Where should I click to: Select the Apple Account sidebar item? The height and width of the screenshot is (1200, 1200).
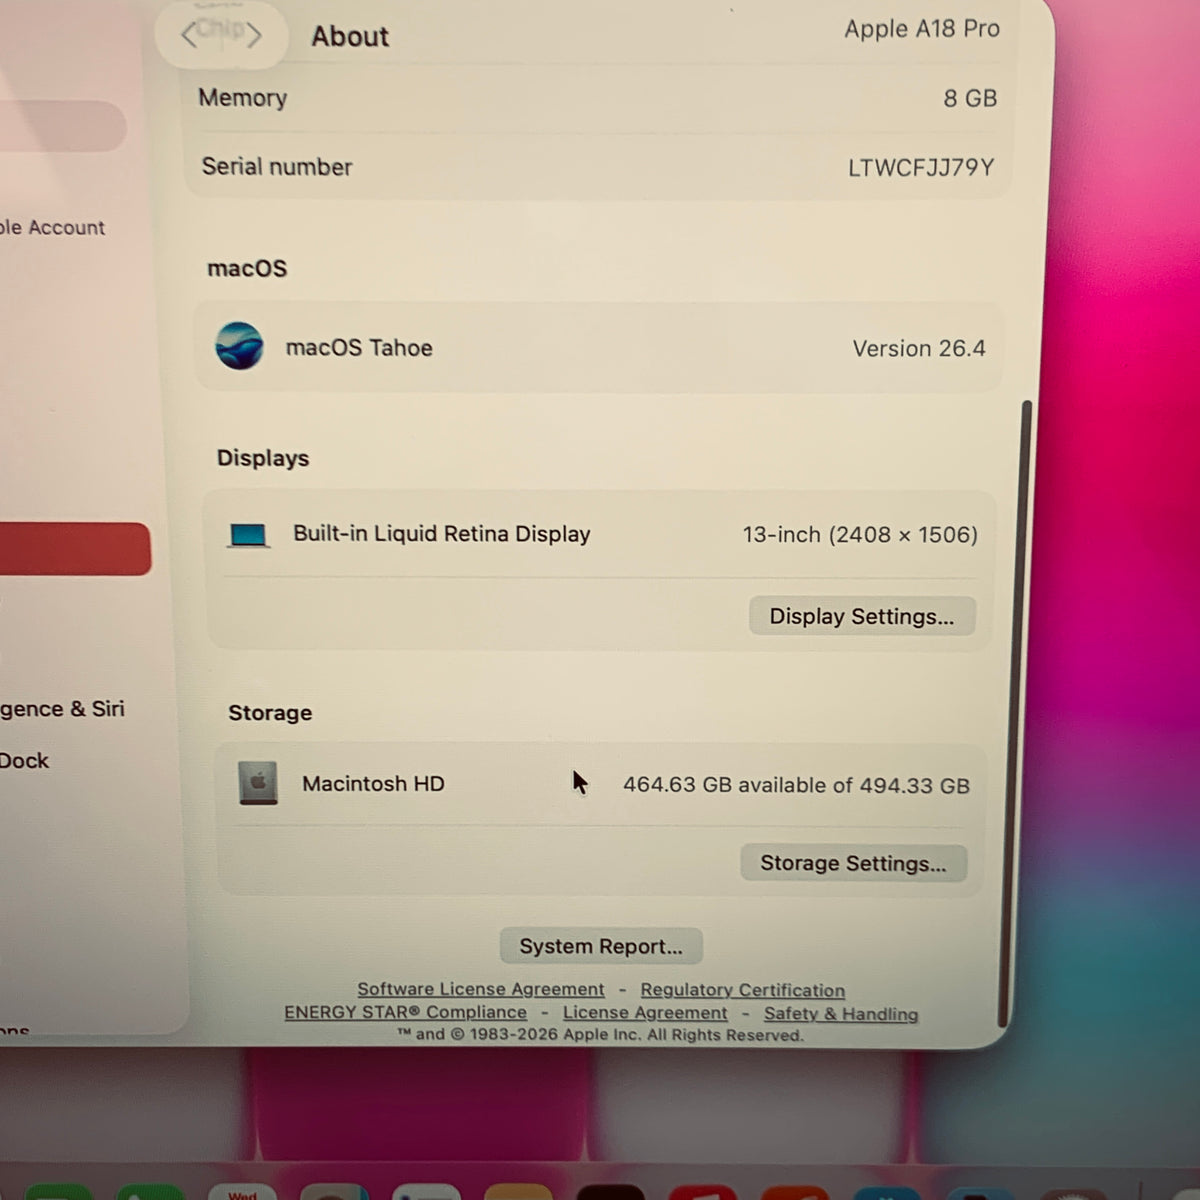pyautogui.click(x=52, y=228)
